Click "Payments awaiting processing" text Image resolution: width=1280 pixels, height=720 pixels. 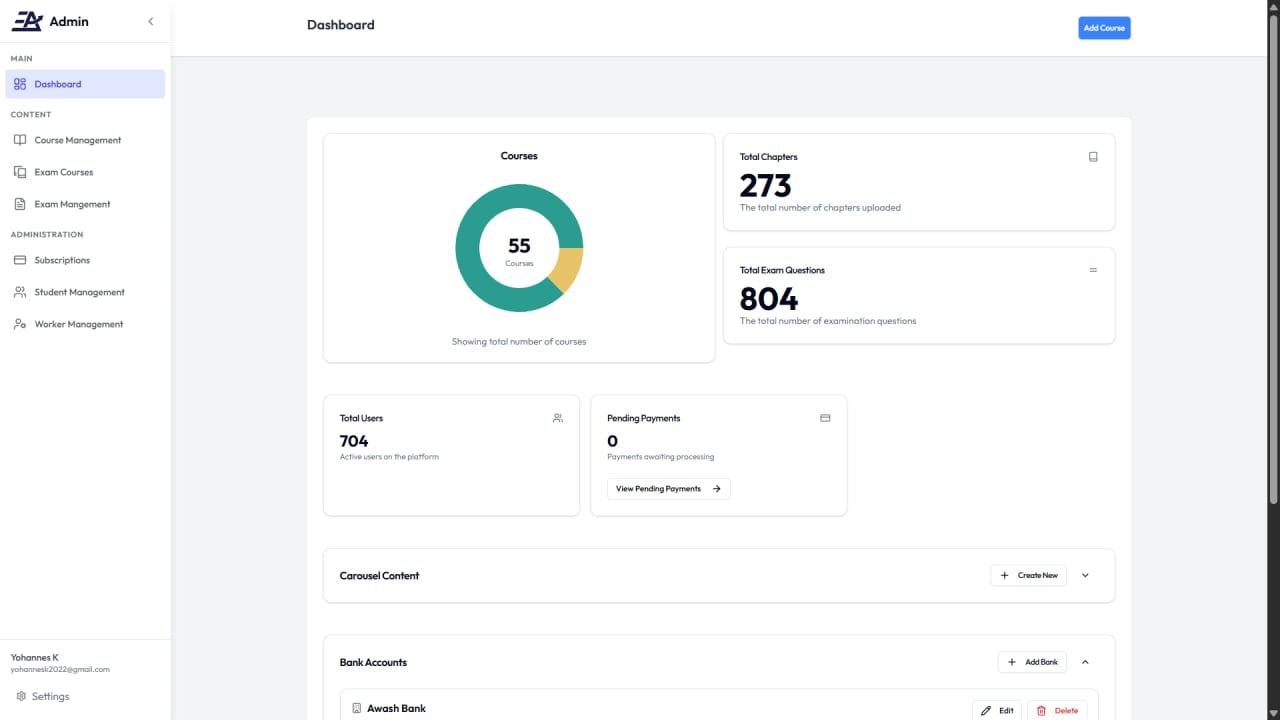coord(661,457)
